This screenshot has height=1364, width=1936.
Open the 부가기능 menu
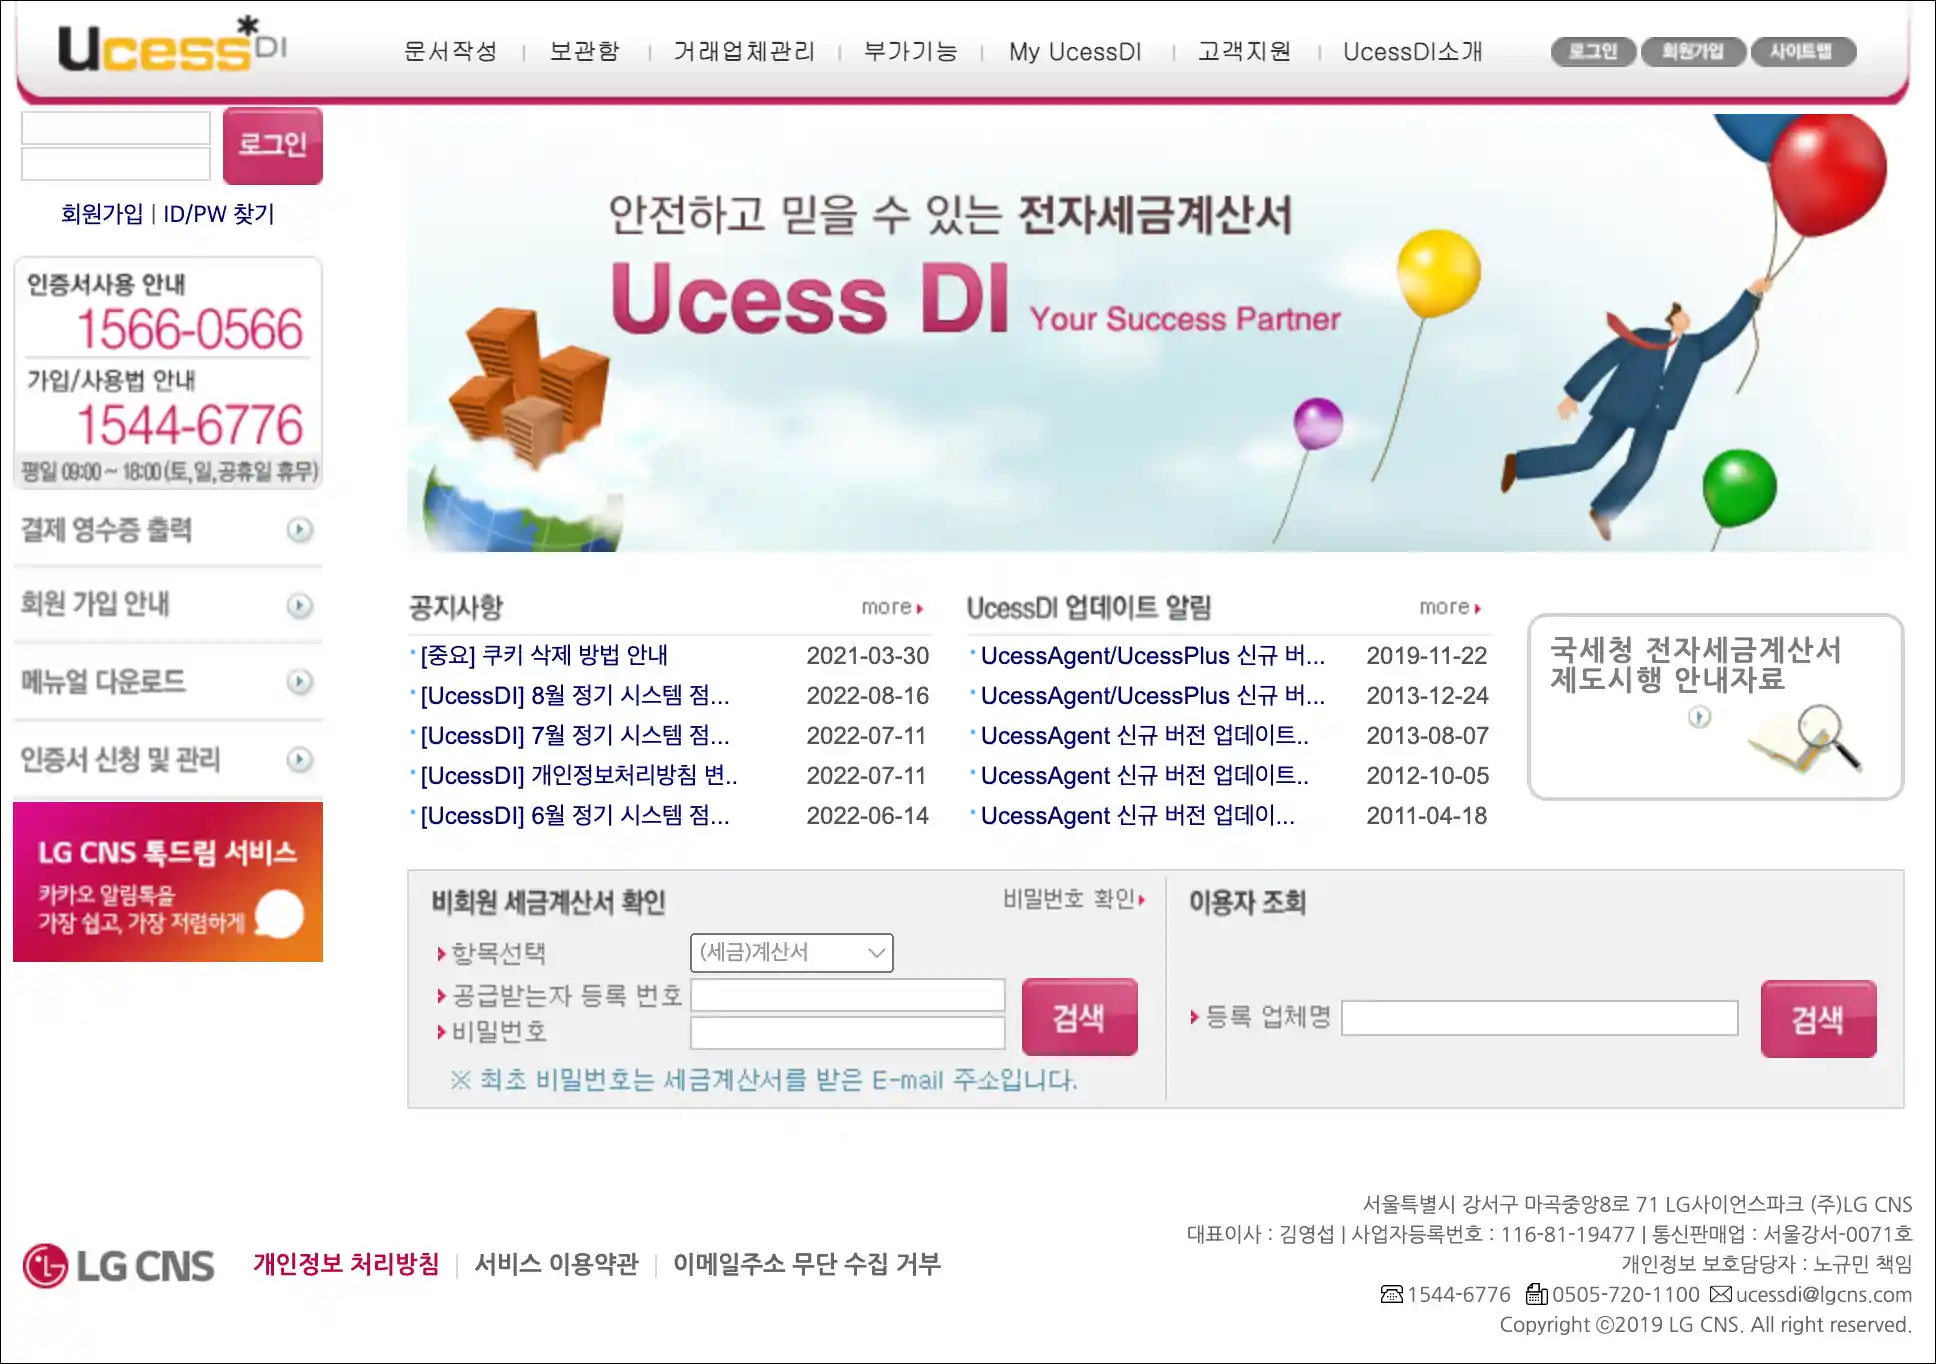point(910,52)
